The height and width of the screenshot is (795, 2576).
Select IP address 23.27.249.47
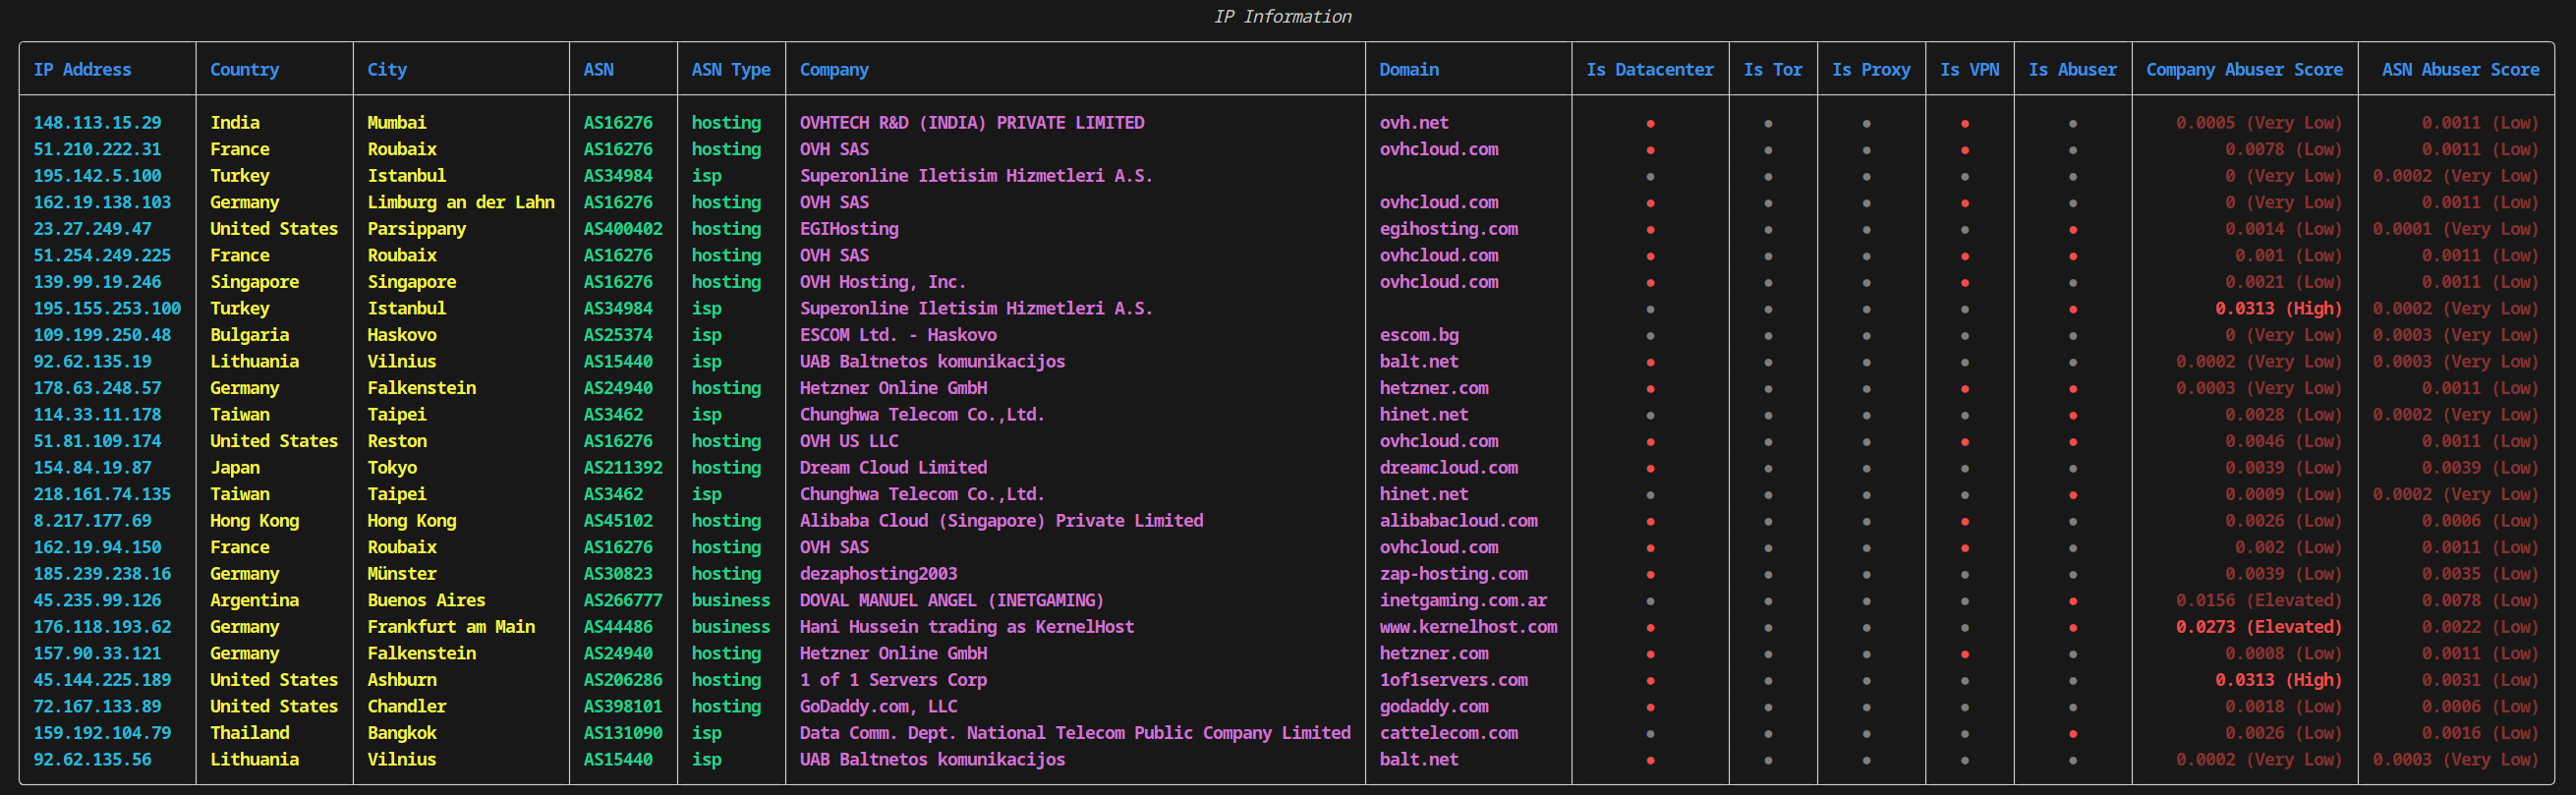point(92,228)
